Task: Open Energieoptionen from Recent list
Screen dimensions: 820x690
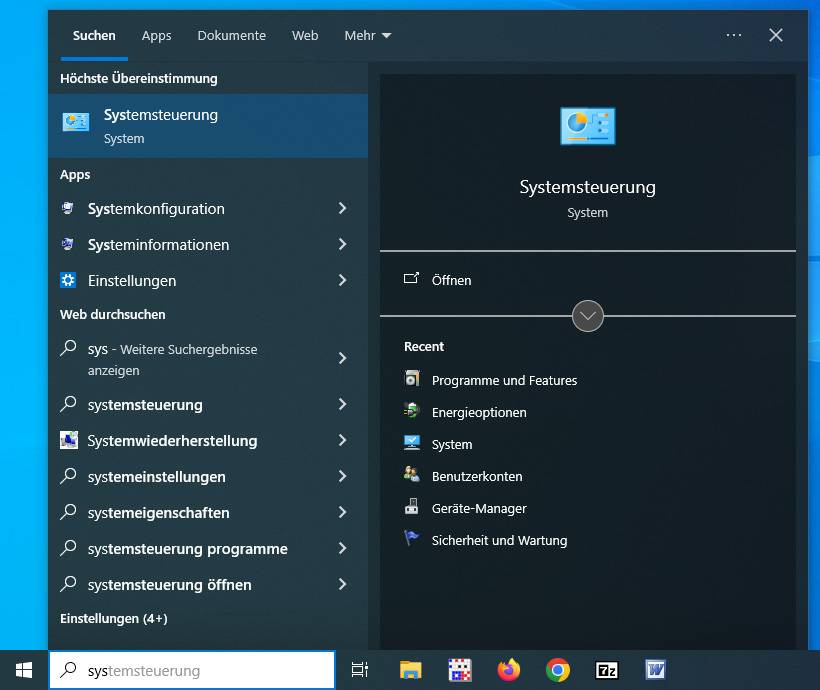Action: [478, 412]
